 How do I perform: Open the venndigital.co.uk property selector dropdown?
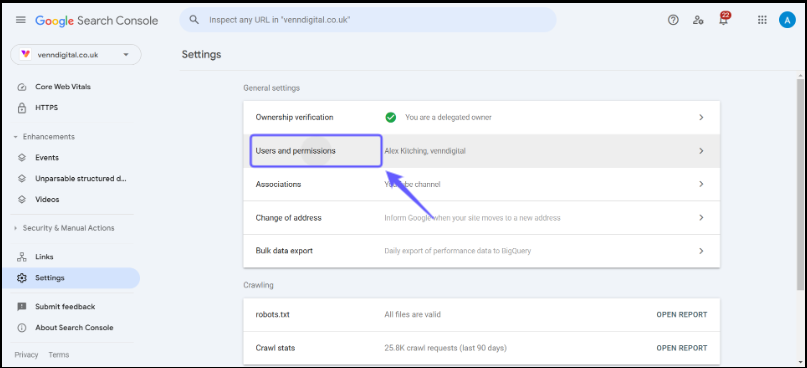[76, 55]
